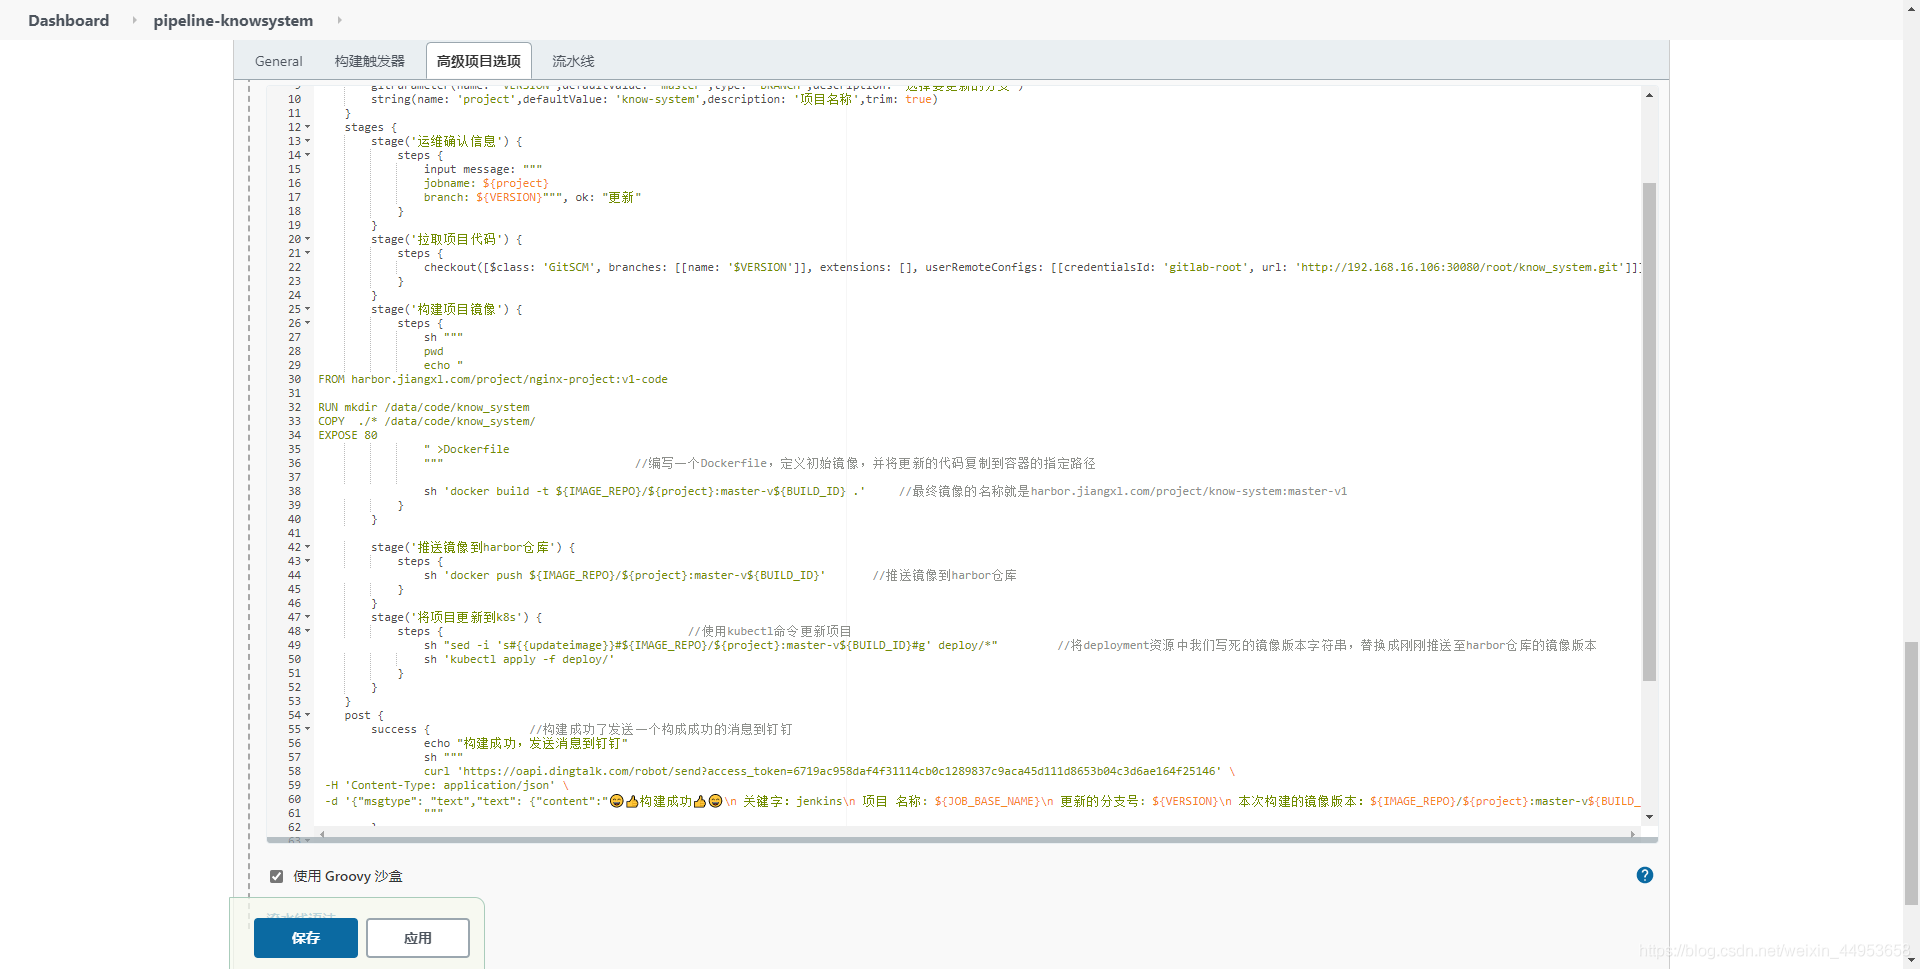Switch to the 构建触发器 tab
Screen dimensions: 1920x969
pyautogui.click(x=370, y=61)
